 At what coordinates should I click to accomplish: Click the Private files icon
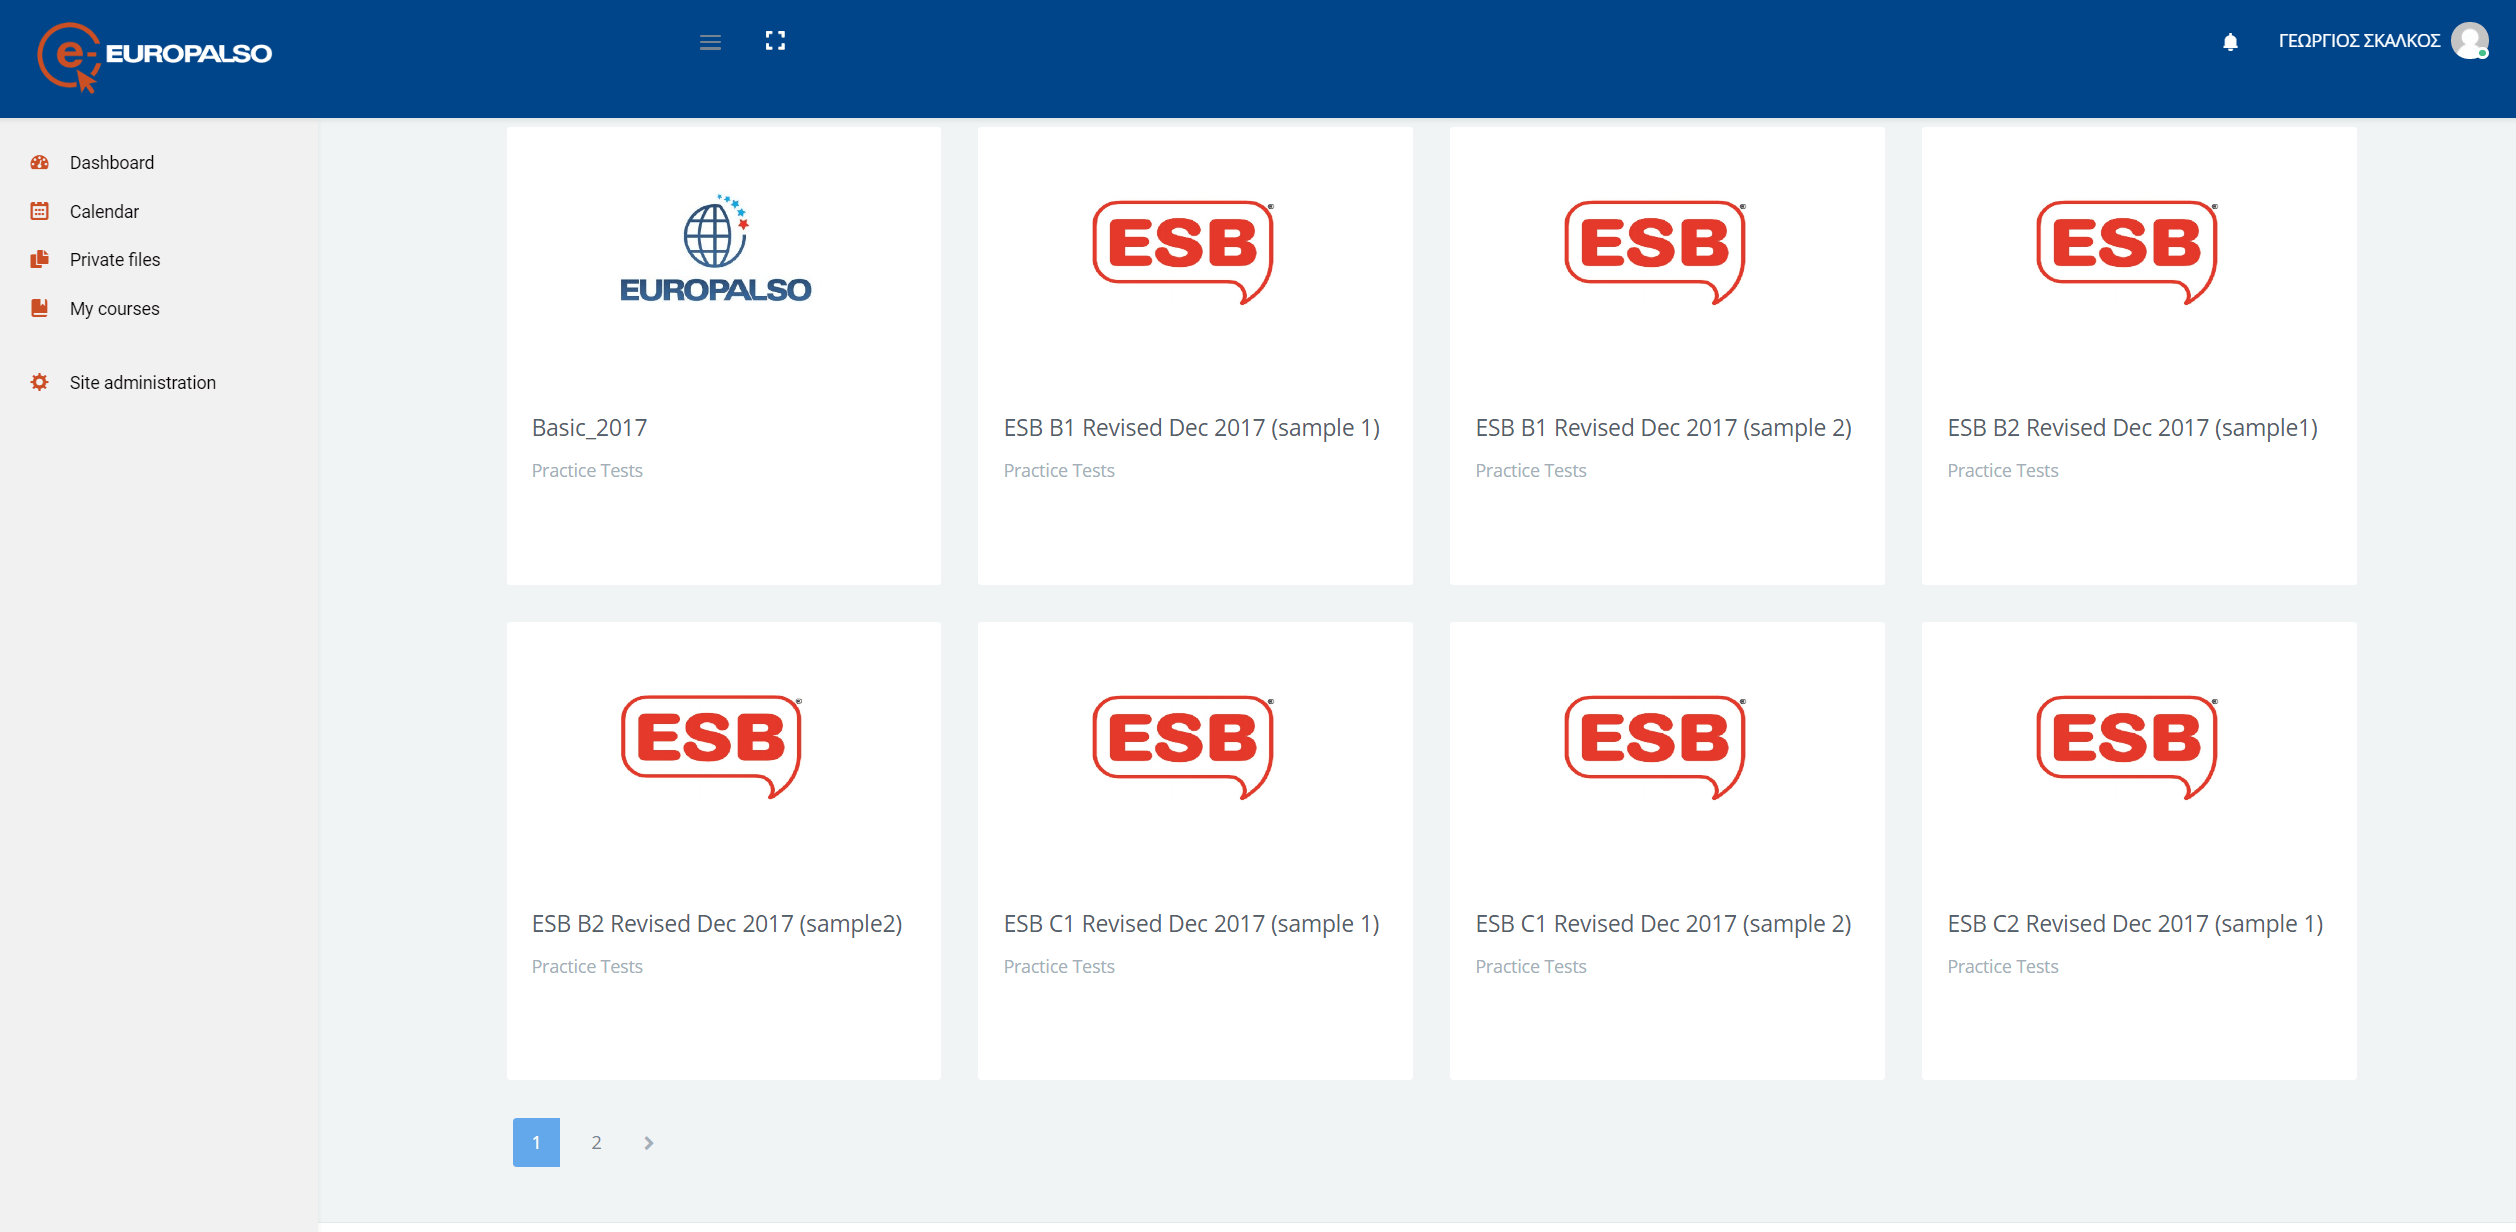pyautogui.click(x=40, y=259)
